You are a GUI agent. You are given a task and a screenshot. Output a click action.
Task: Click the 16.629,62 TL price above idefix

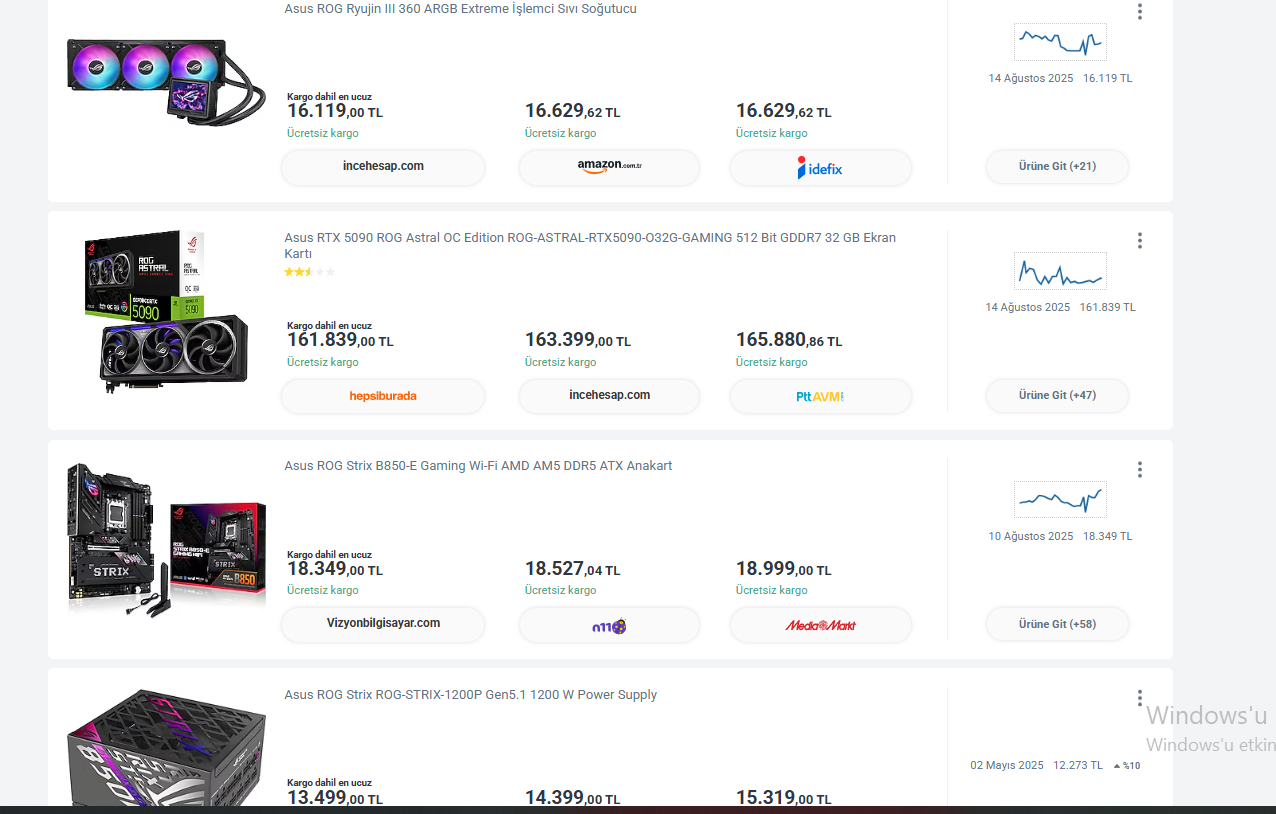click(x=783, y=111)
